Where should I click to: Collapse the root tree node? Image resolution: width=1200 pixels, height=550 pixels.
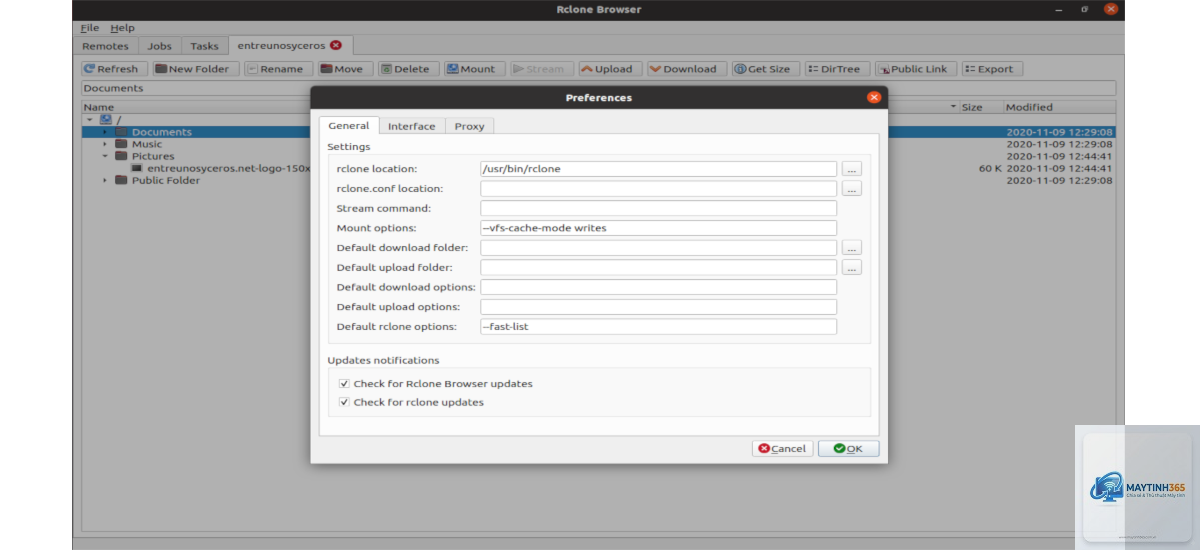[x=89, y=120]
